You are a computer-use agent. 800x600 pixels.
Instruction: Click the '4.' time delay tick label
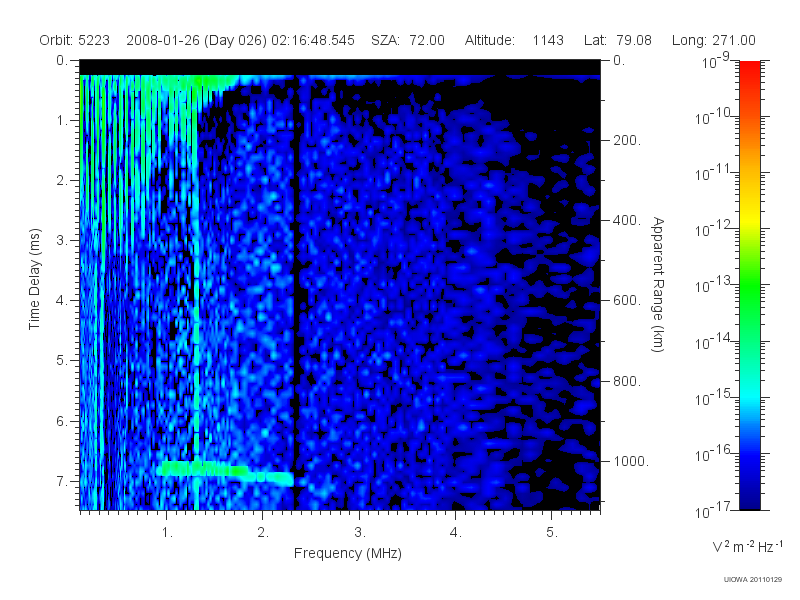(62, 301)
